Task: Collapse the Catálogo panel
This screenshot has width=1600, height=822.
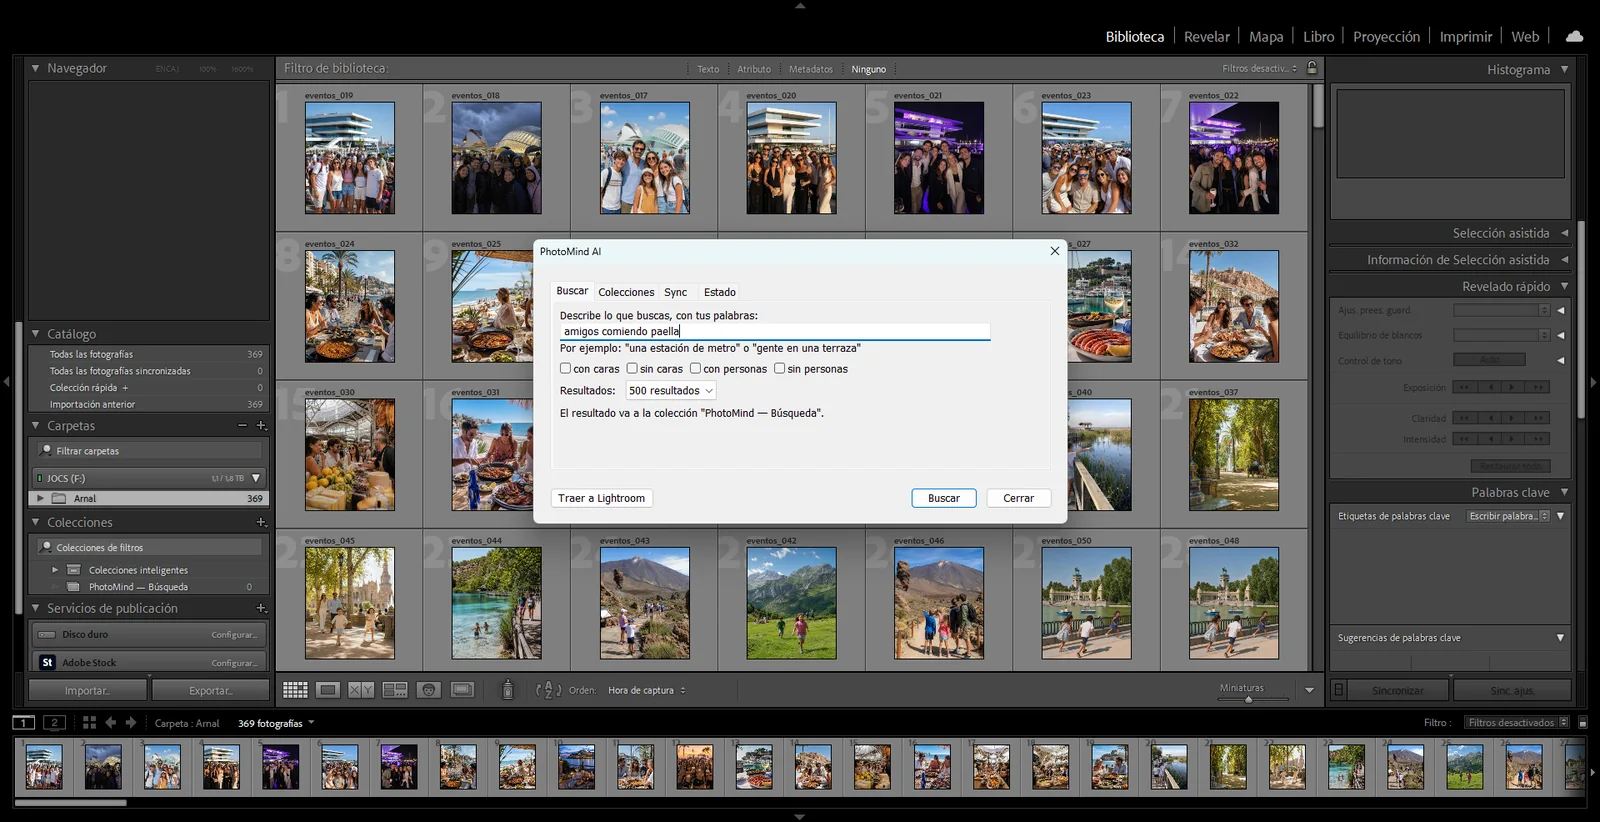Action: [x=36, y=334]
